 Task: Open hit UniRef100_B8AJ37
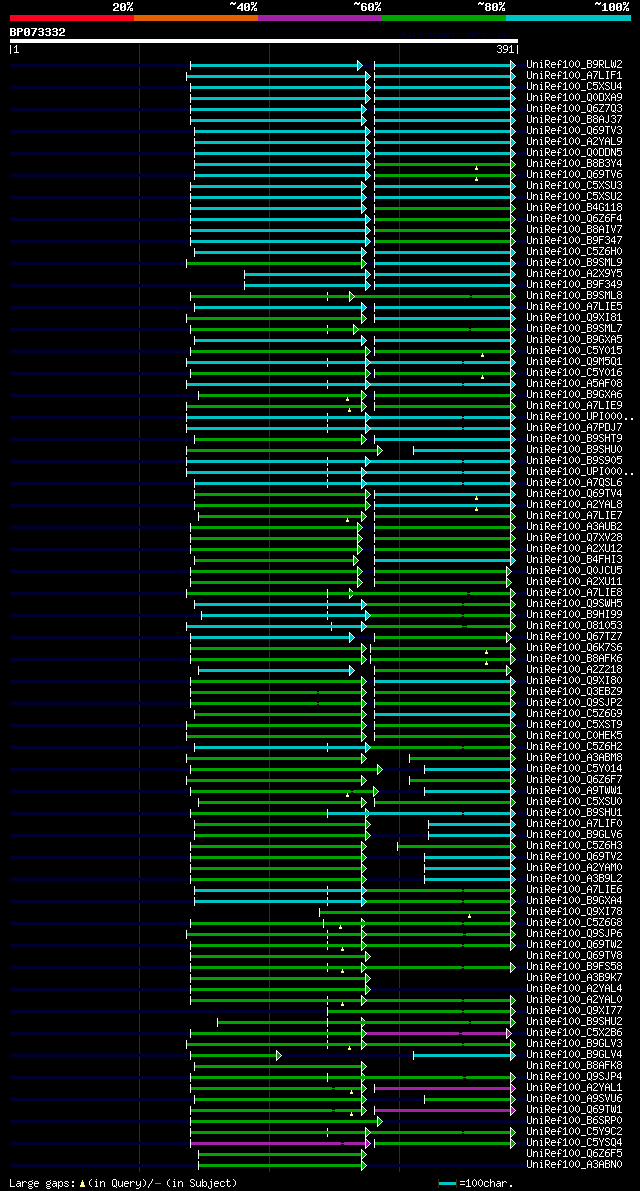(574, 120)
